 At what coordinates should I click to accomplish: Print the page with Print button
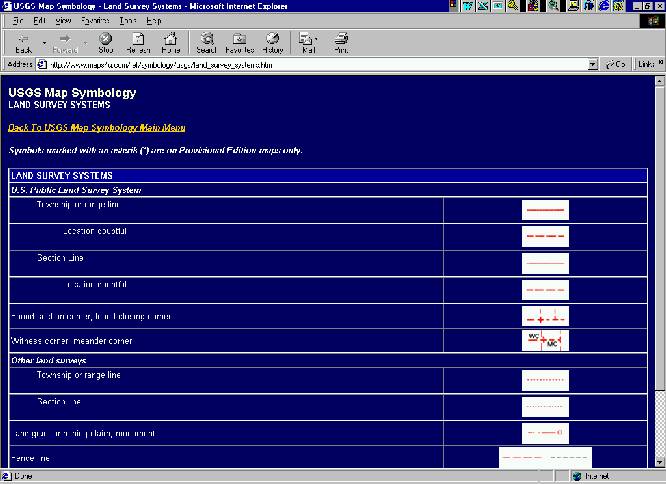340,42
